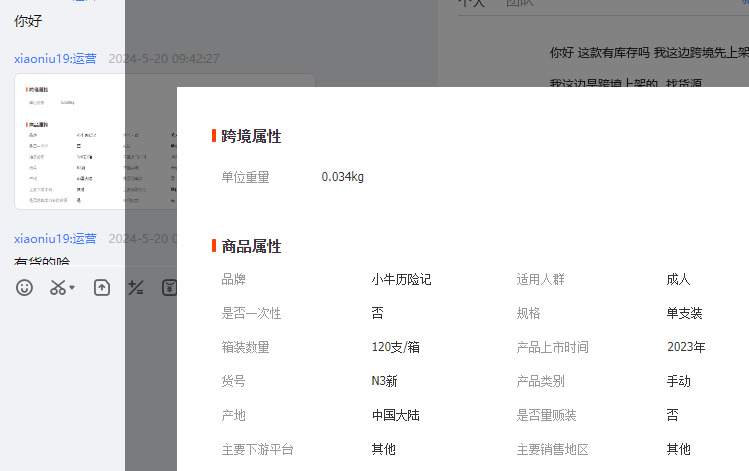Viewport: 749px width, 471px height.
Task: Click the xiaoniu19:运营 name above 有货的哈
Action: (55, 239)
